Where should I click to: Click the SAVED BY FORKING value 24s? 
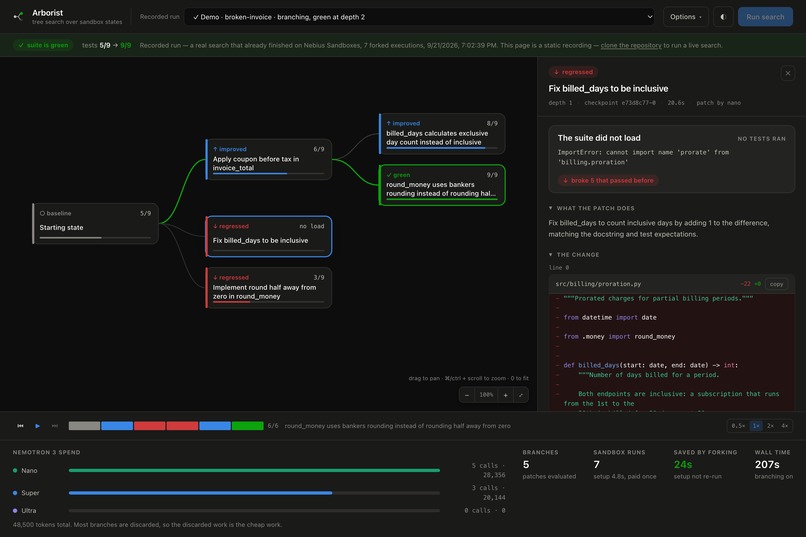[x=683, y=465]
